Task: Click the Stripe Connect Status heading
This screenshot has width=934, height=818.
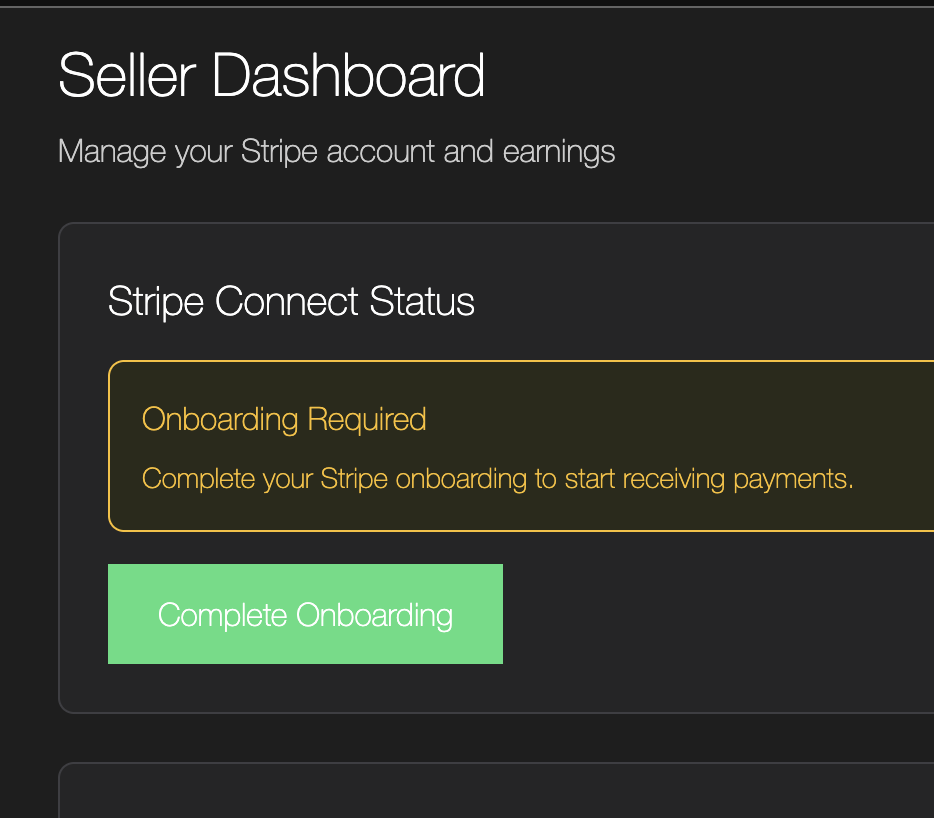Action: [291, 301]
